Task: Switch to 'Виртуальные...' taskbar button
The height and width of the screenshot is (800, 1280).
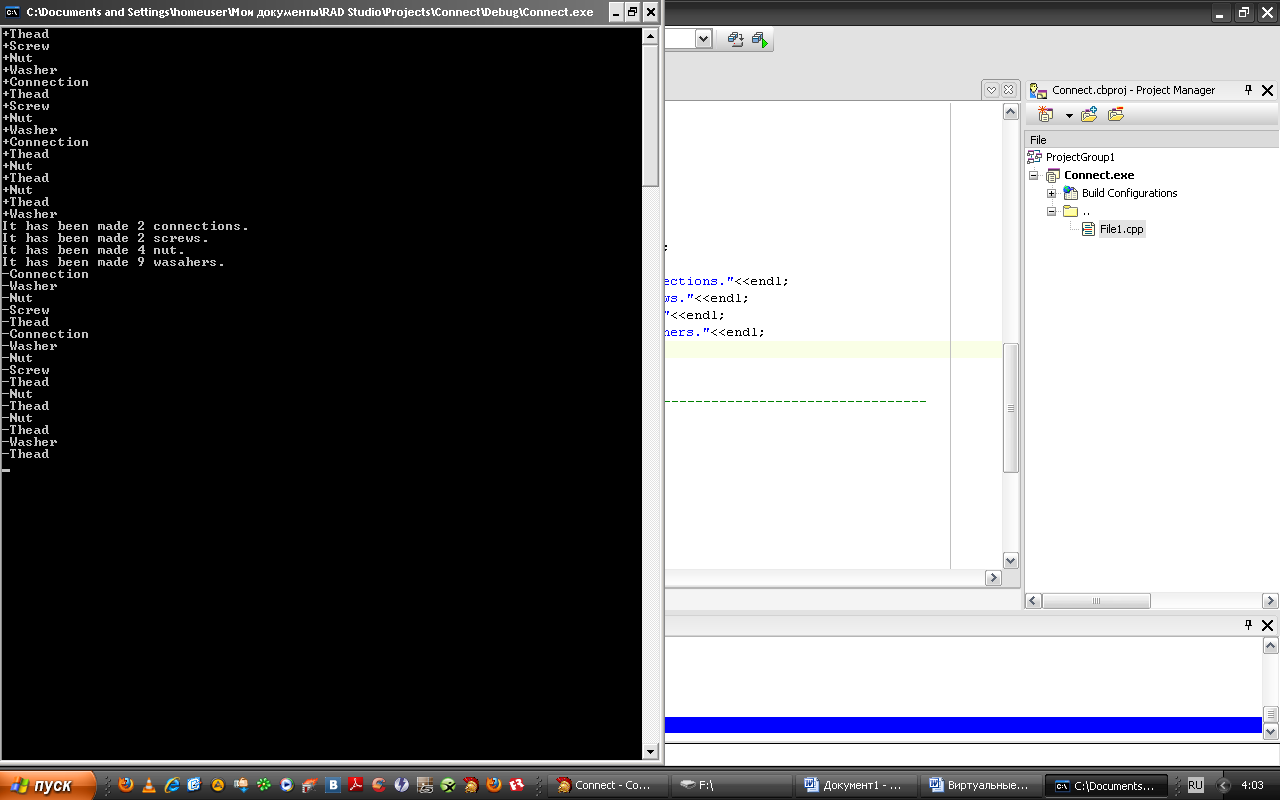Action: (980, 785)
